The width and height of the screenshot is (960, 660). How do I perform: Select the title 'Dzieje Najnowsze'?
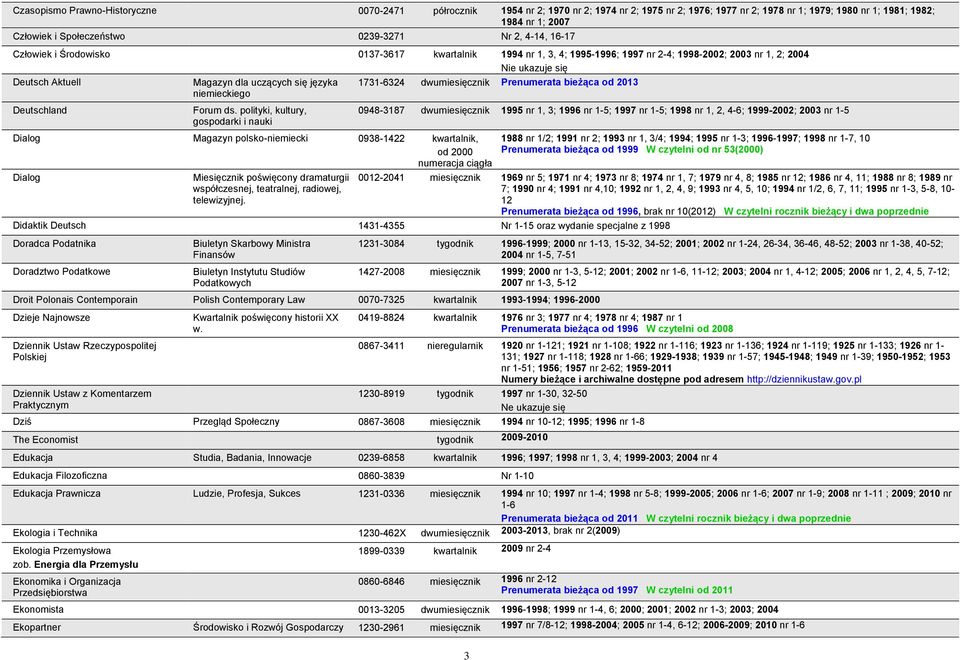pos(51,318)
